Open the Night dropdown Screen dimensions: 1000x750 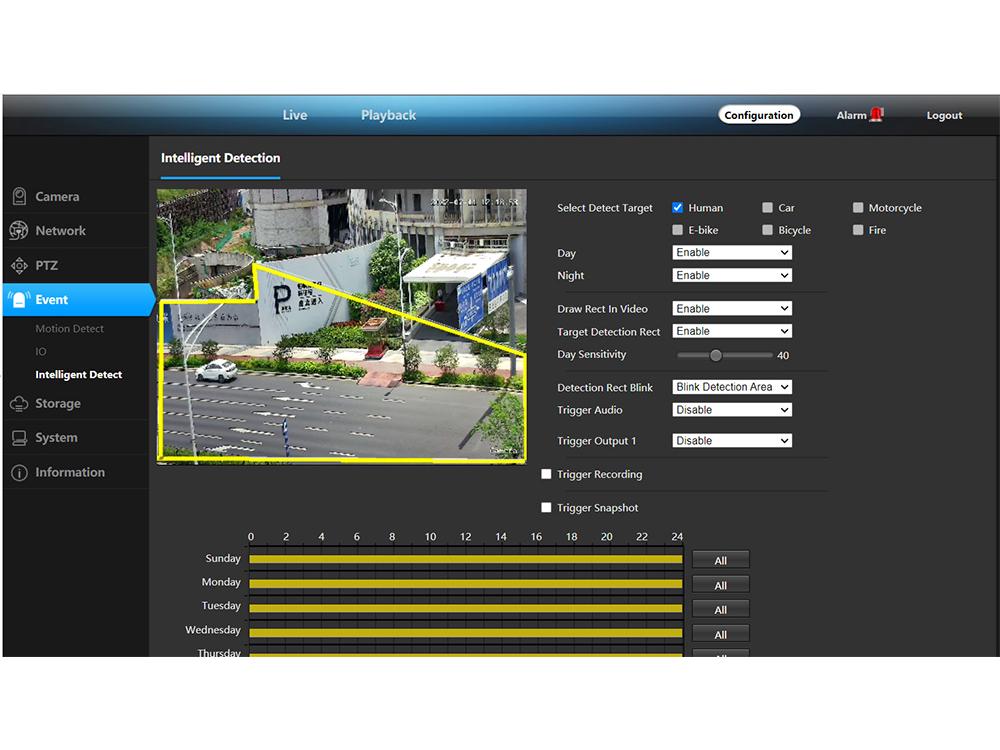coord(732,276)
